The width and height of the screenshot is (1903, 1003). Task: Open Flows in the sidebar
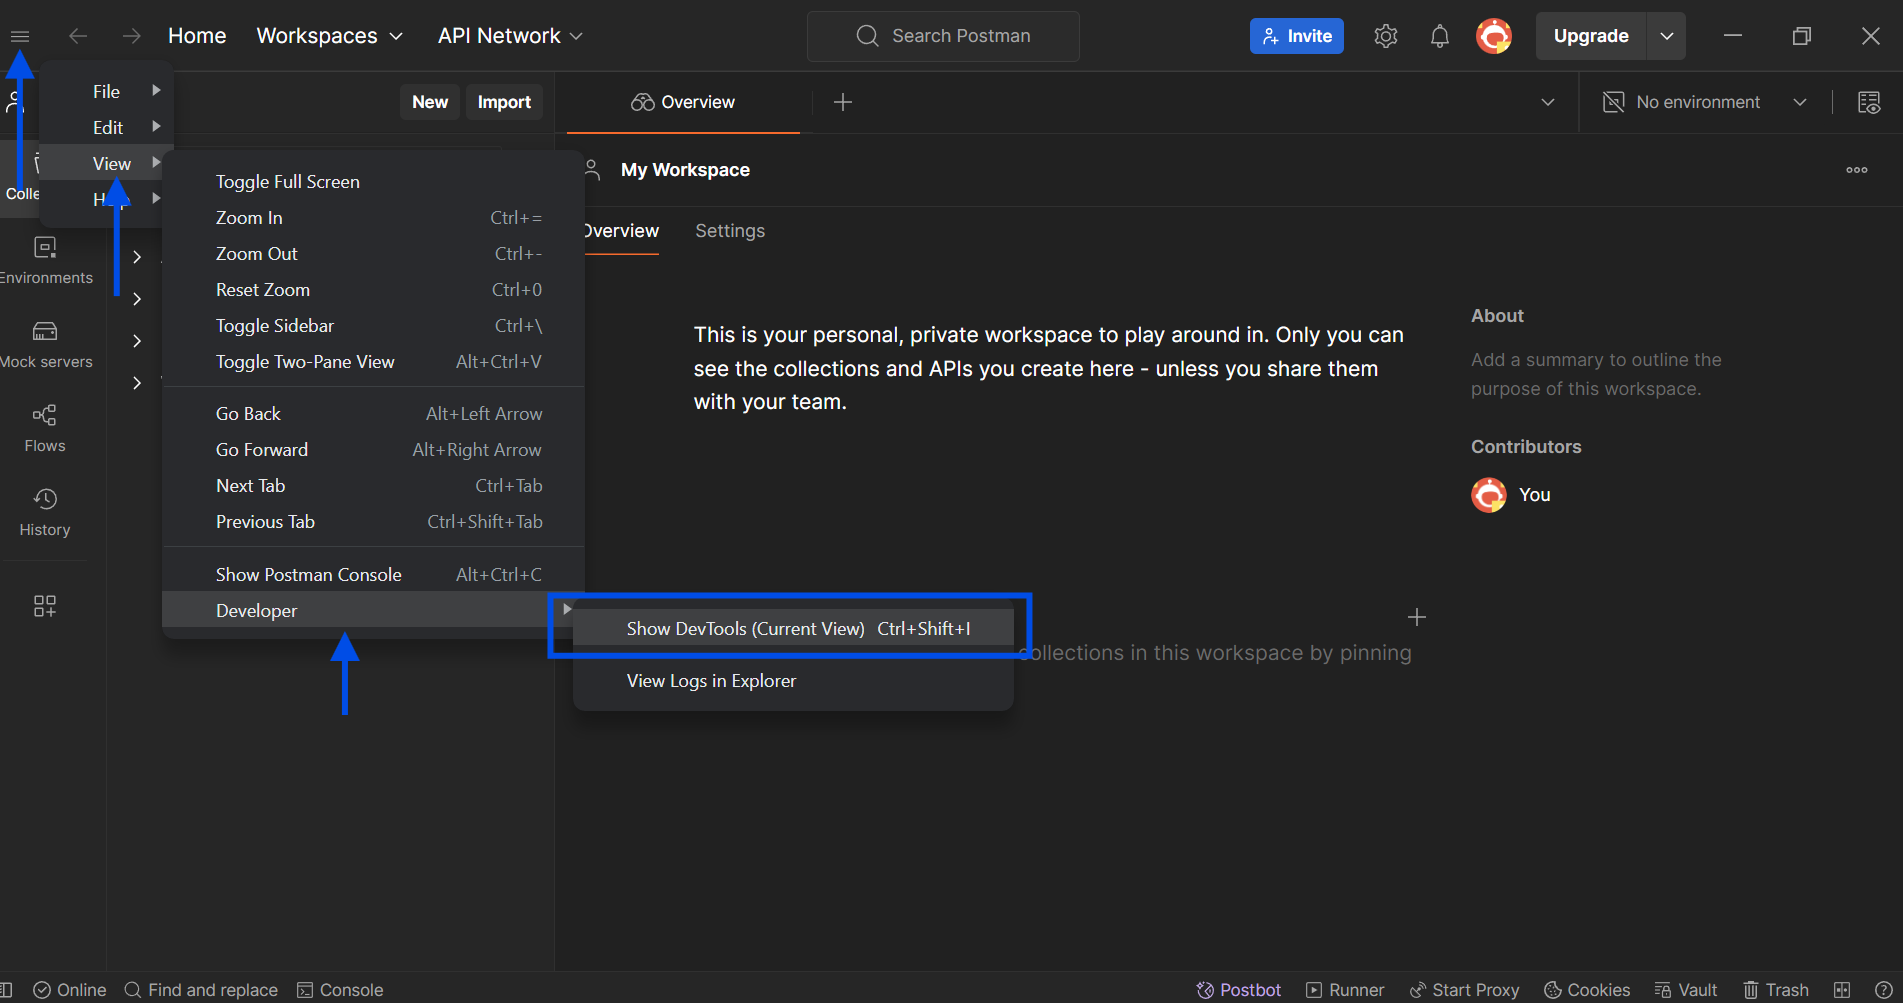(45, 428)
